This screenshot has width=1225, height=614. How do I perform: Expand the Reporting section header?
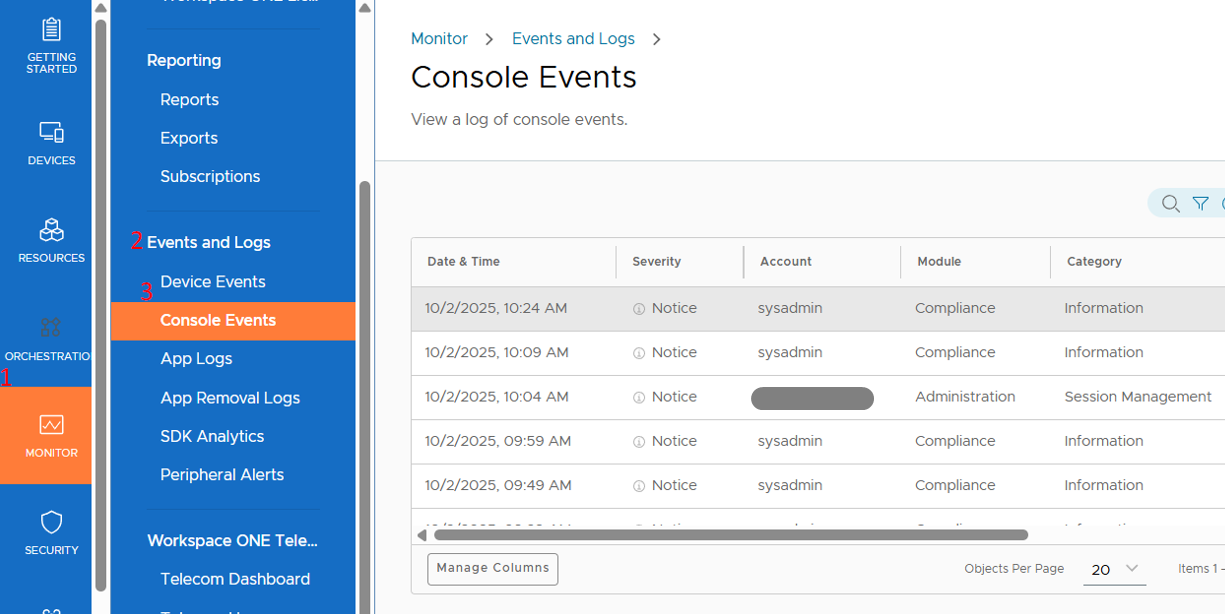pyautogui.click(x=184, y=60)
